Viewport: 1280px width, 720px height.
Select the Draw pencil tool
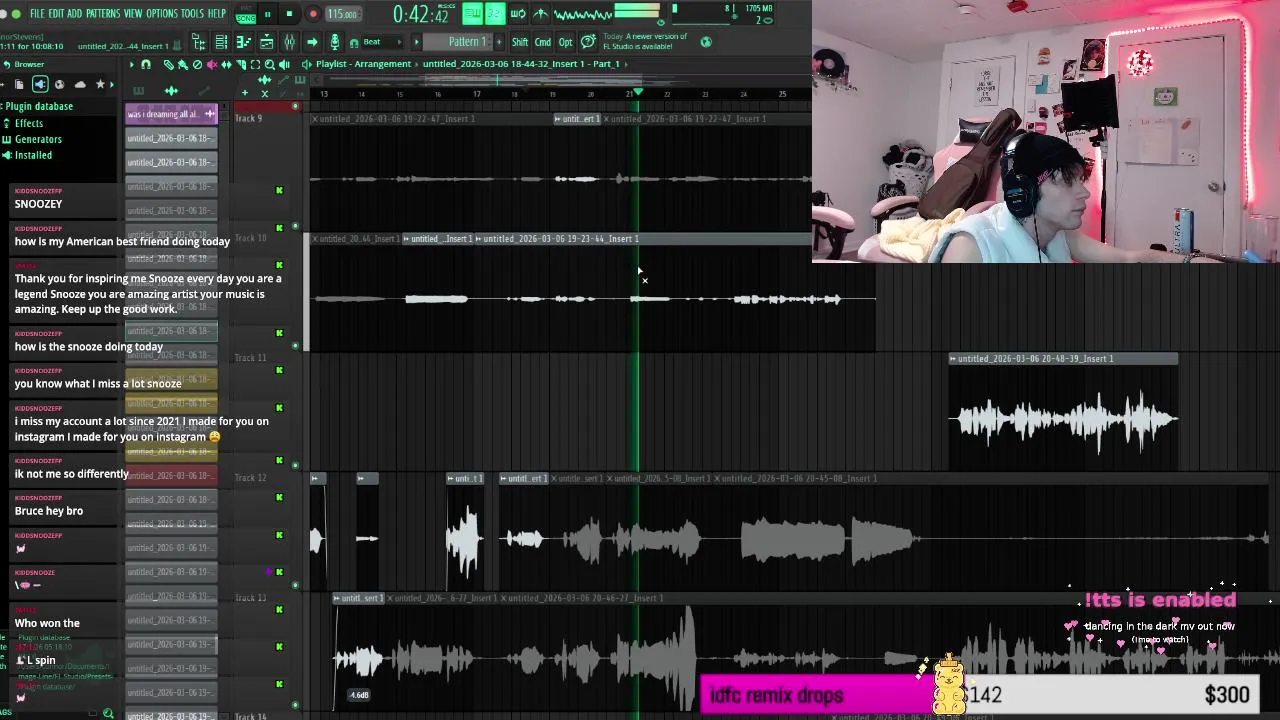tap(168, 64)
